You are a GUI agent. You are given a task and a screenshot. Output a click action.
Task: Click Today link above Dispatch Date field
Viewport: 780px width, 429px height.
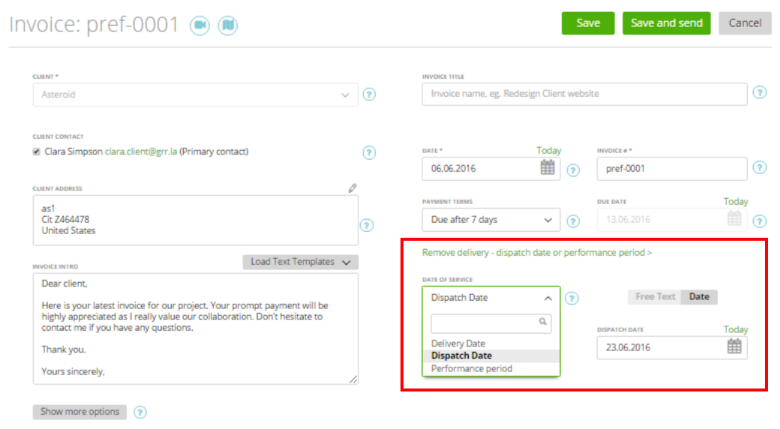[x=736, y=329]
